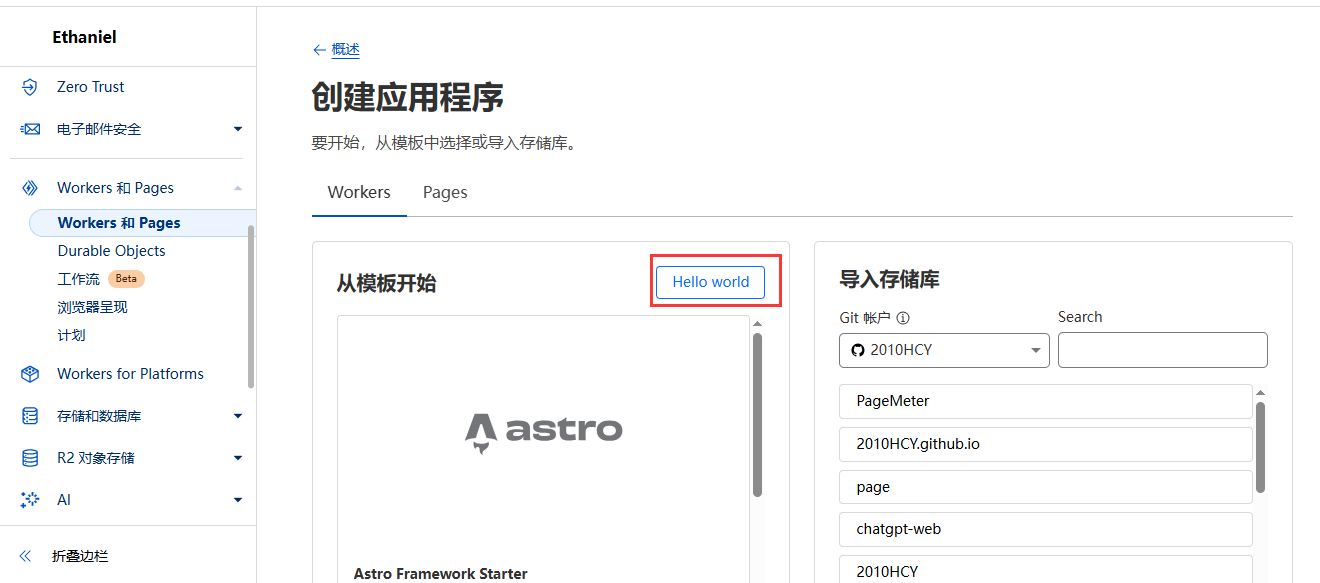Collapse the sidebar with double-chevron icon
Screen dimensions: 1320x583
click(x=26, y=556)
